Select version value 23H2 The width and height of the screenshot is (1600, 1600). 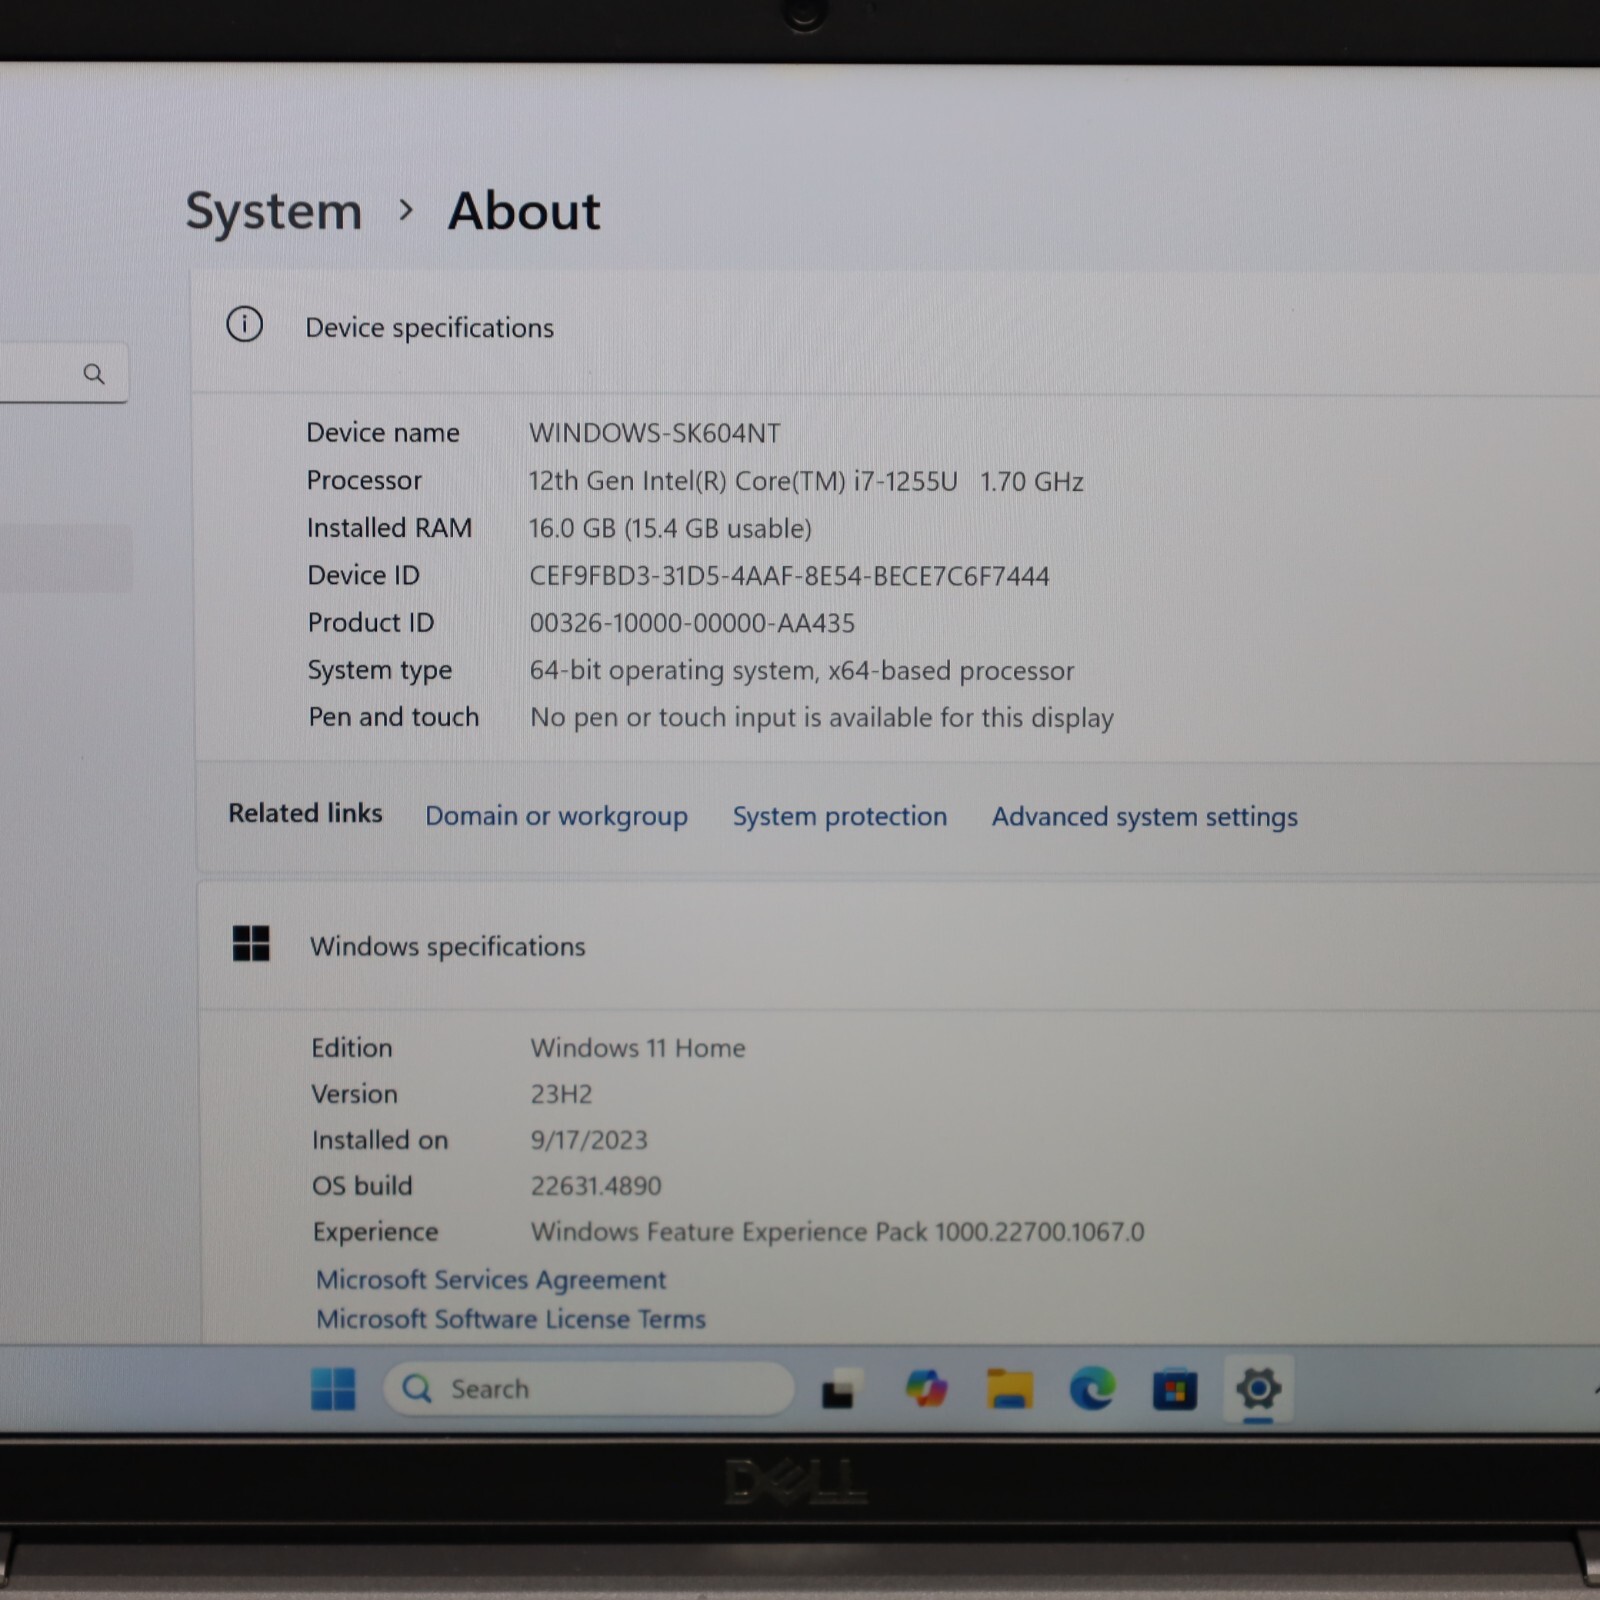561,1094
